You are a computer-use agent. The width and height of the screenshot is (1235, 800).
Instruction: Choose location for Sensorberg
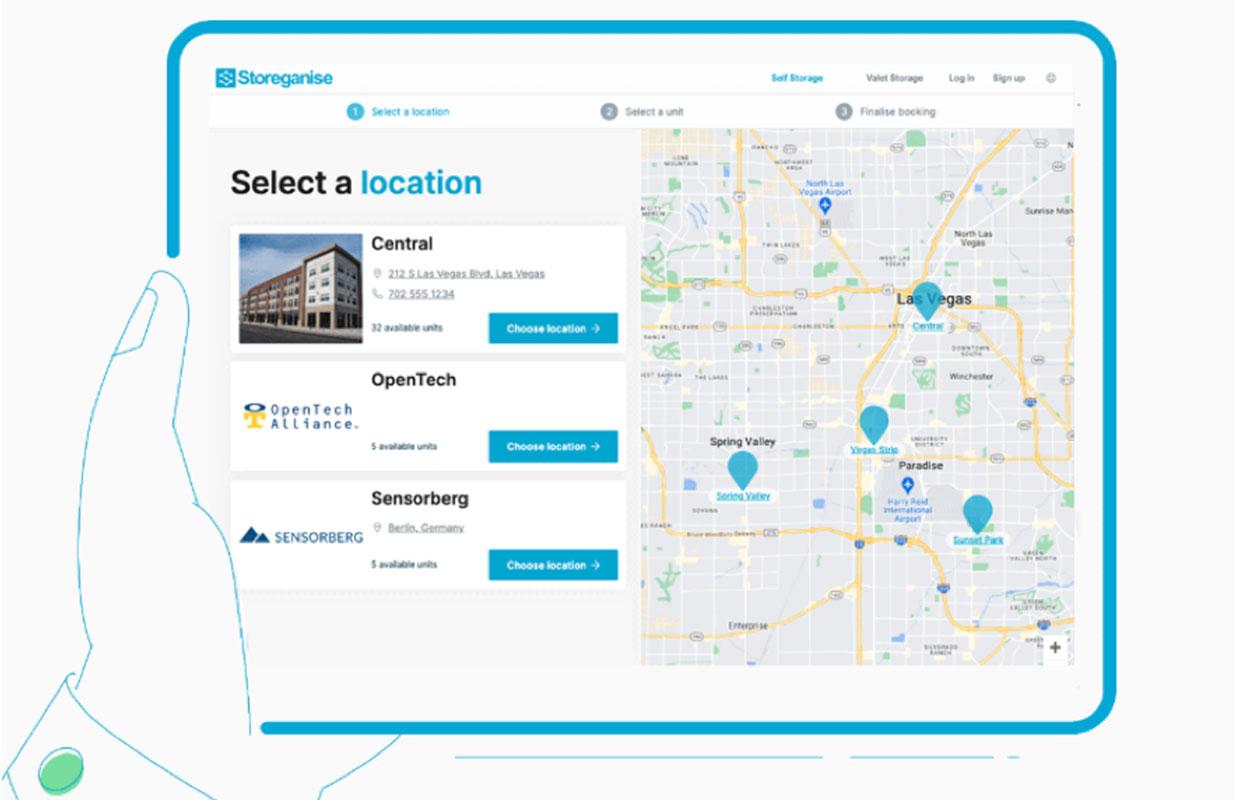click(553, 565)
